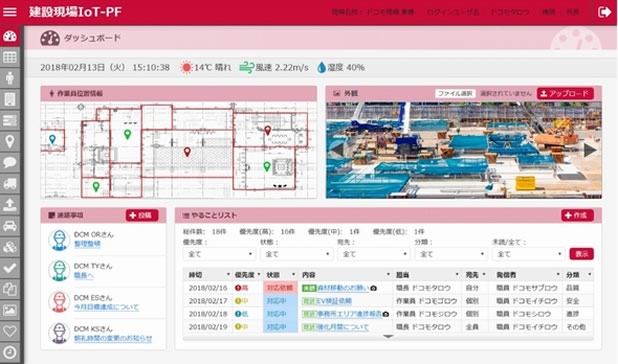Expand the 状態 filter dropdown
Image resolution: width=618 pixels, height=364 pixels.
[296, 254]
